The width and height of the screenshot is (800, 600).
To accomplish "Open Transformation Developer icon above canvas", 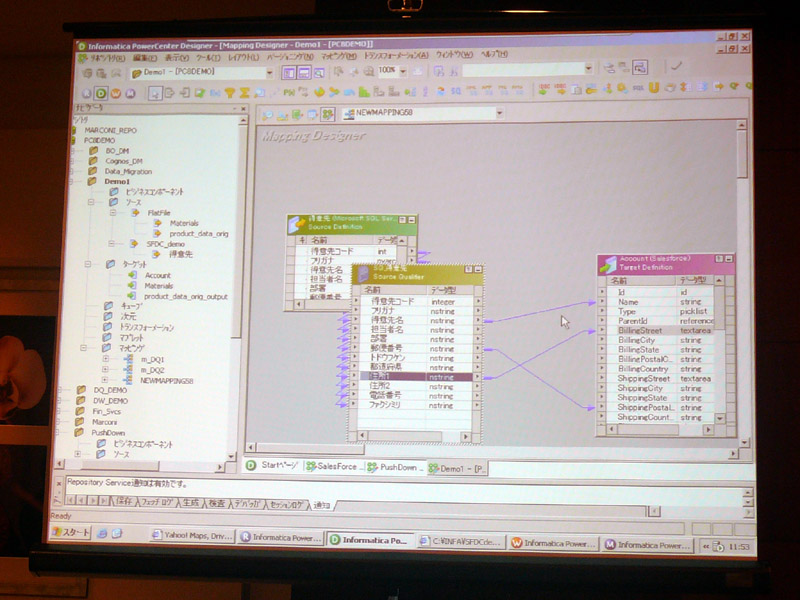I will (297, 115).
